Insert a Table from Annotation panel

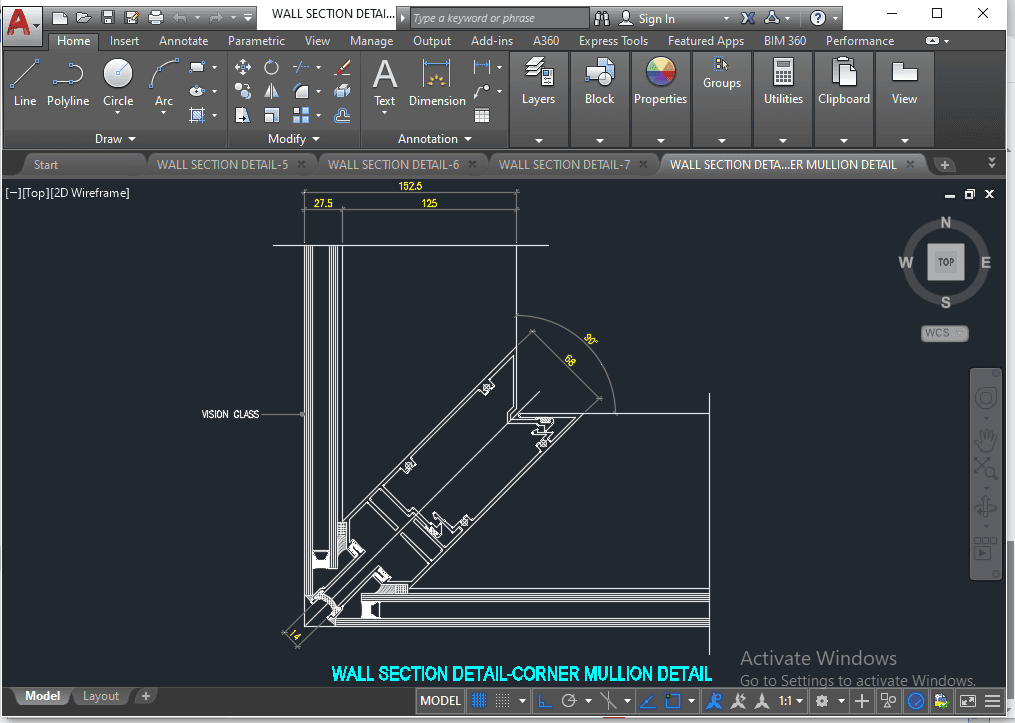point(482,115)
